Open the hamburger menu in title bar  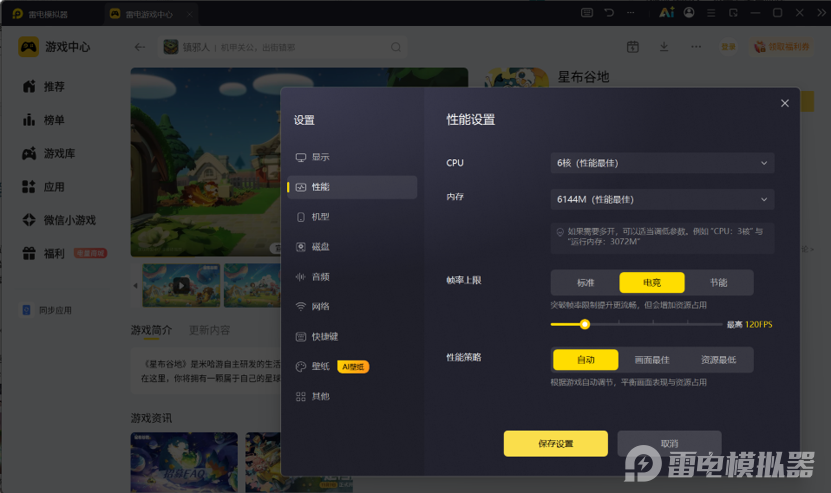pyautogui.click(x=711, y=13)
